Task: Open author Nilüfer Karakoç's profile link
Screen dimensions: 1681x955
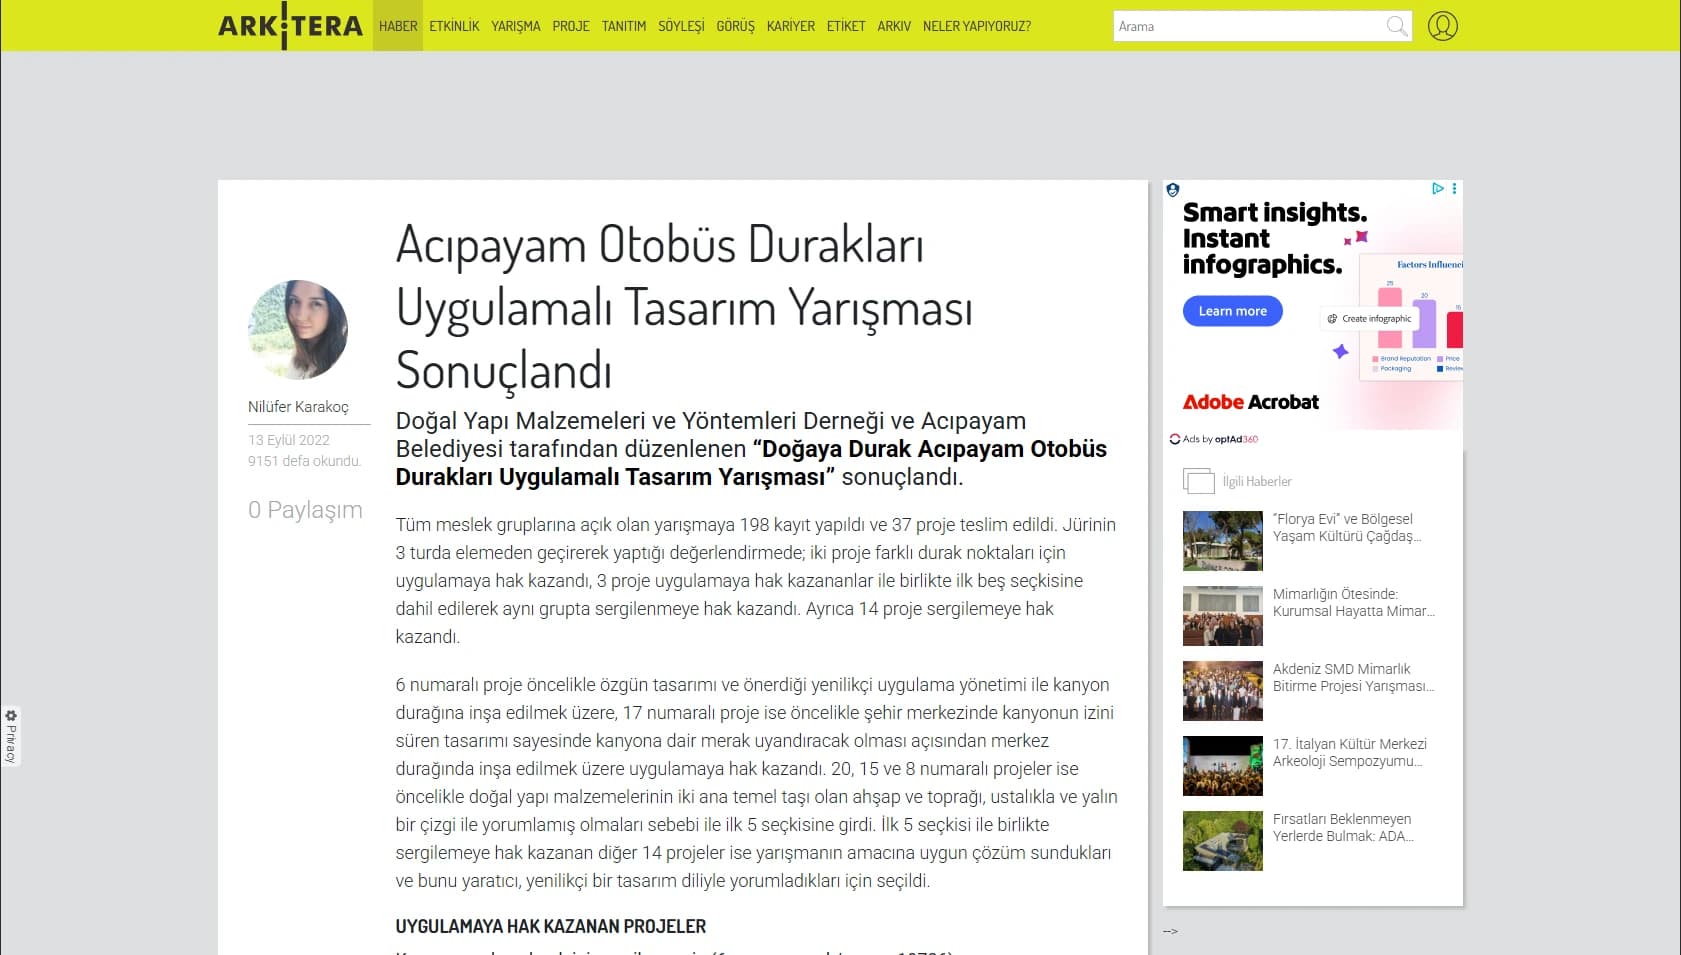Action: pos(298,407)
